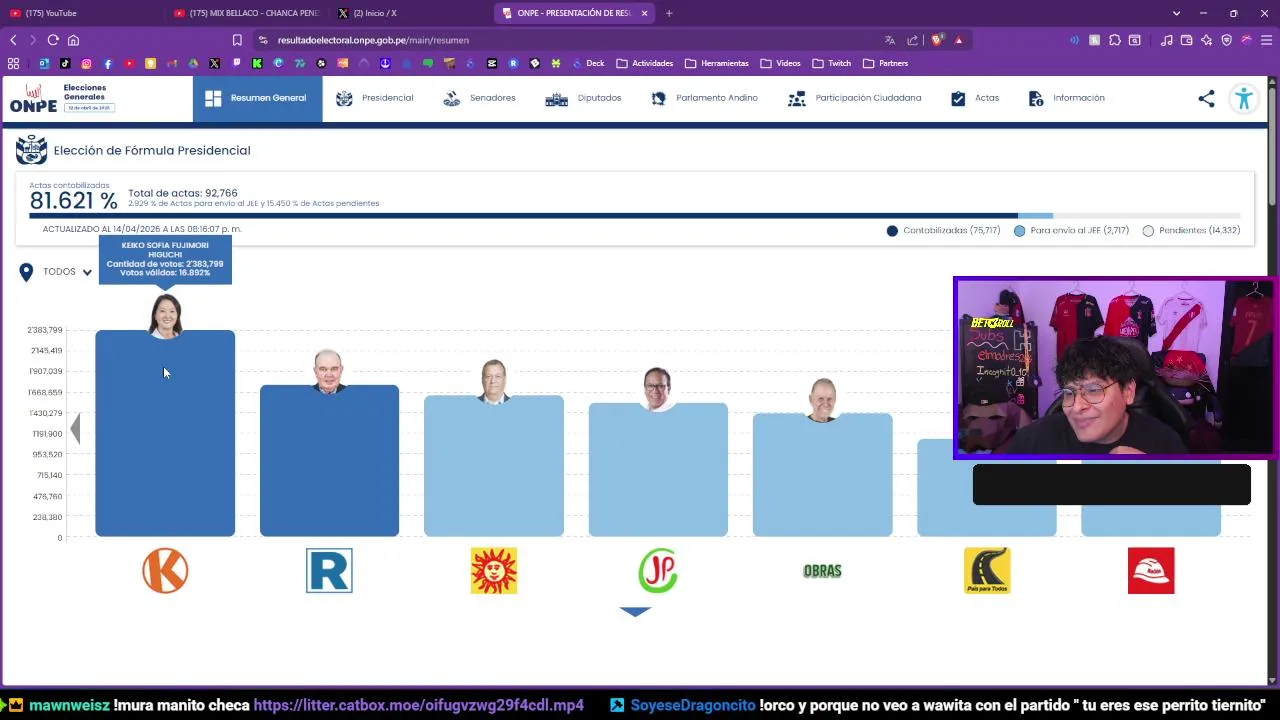The width and height of the screenshot is (1280, 720).
Task: Click the address bar URL
Action: click(373, 40)
